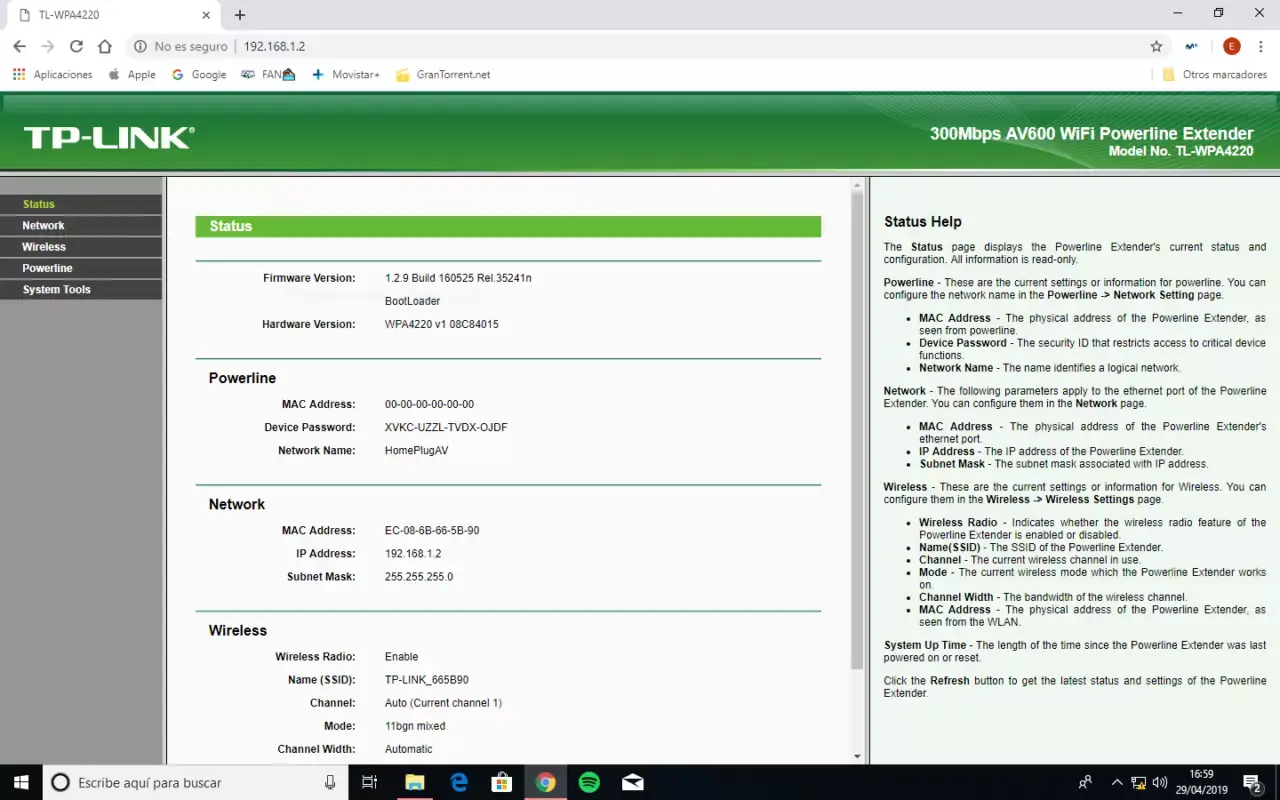The image size is (1280, 800).
Task: Open the Windows Start menu
Action: 20,782
